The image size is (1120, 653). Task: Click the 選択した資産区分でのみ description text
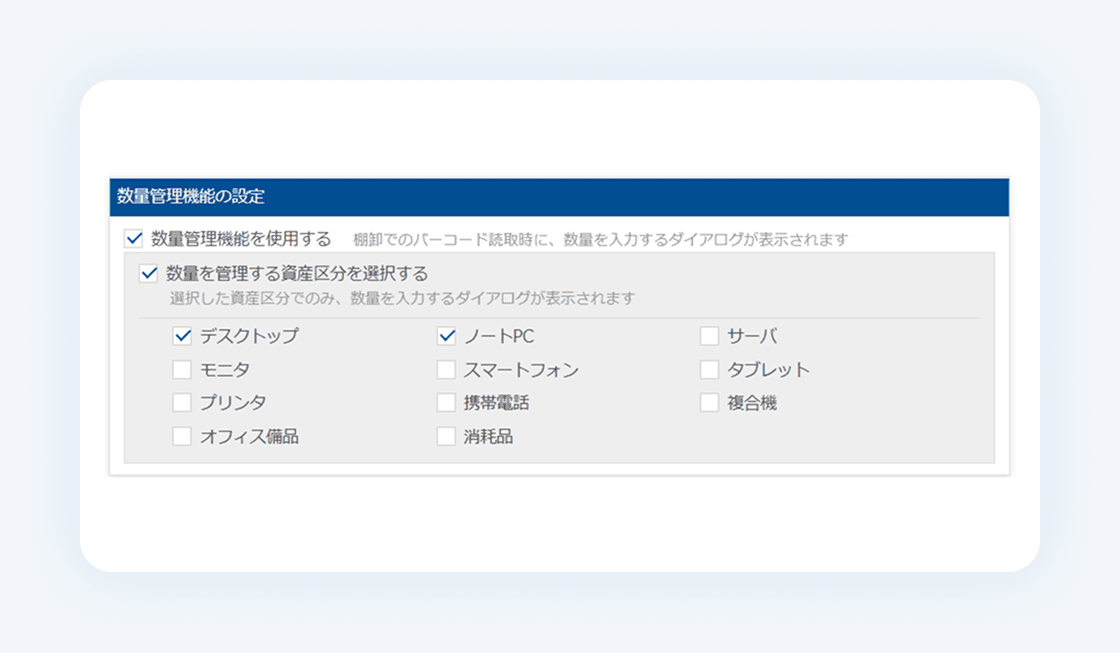[402, 298]
